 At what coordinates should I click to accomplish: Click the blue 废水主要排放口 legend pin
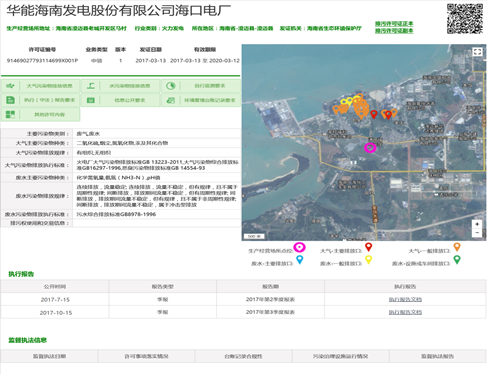(x=300, y=260)
